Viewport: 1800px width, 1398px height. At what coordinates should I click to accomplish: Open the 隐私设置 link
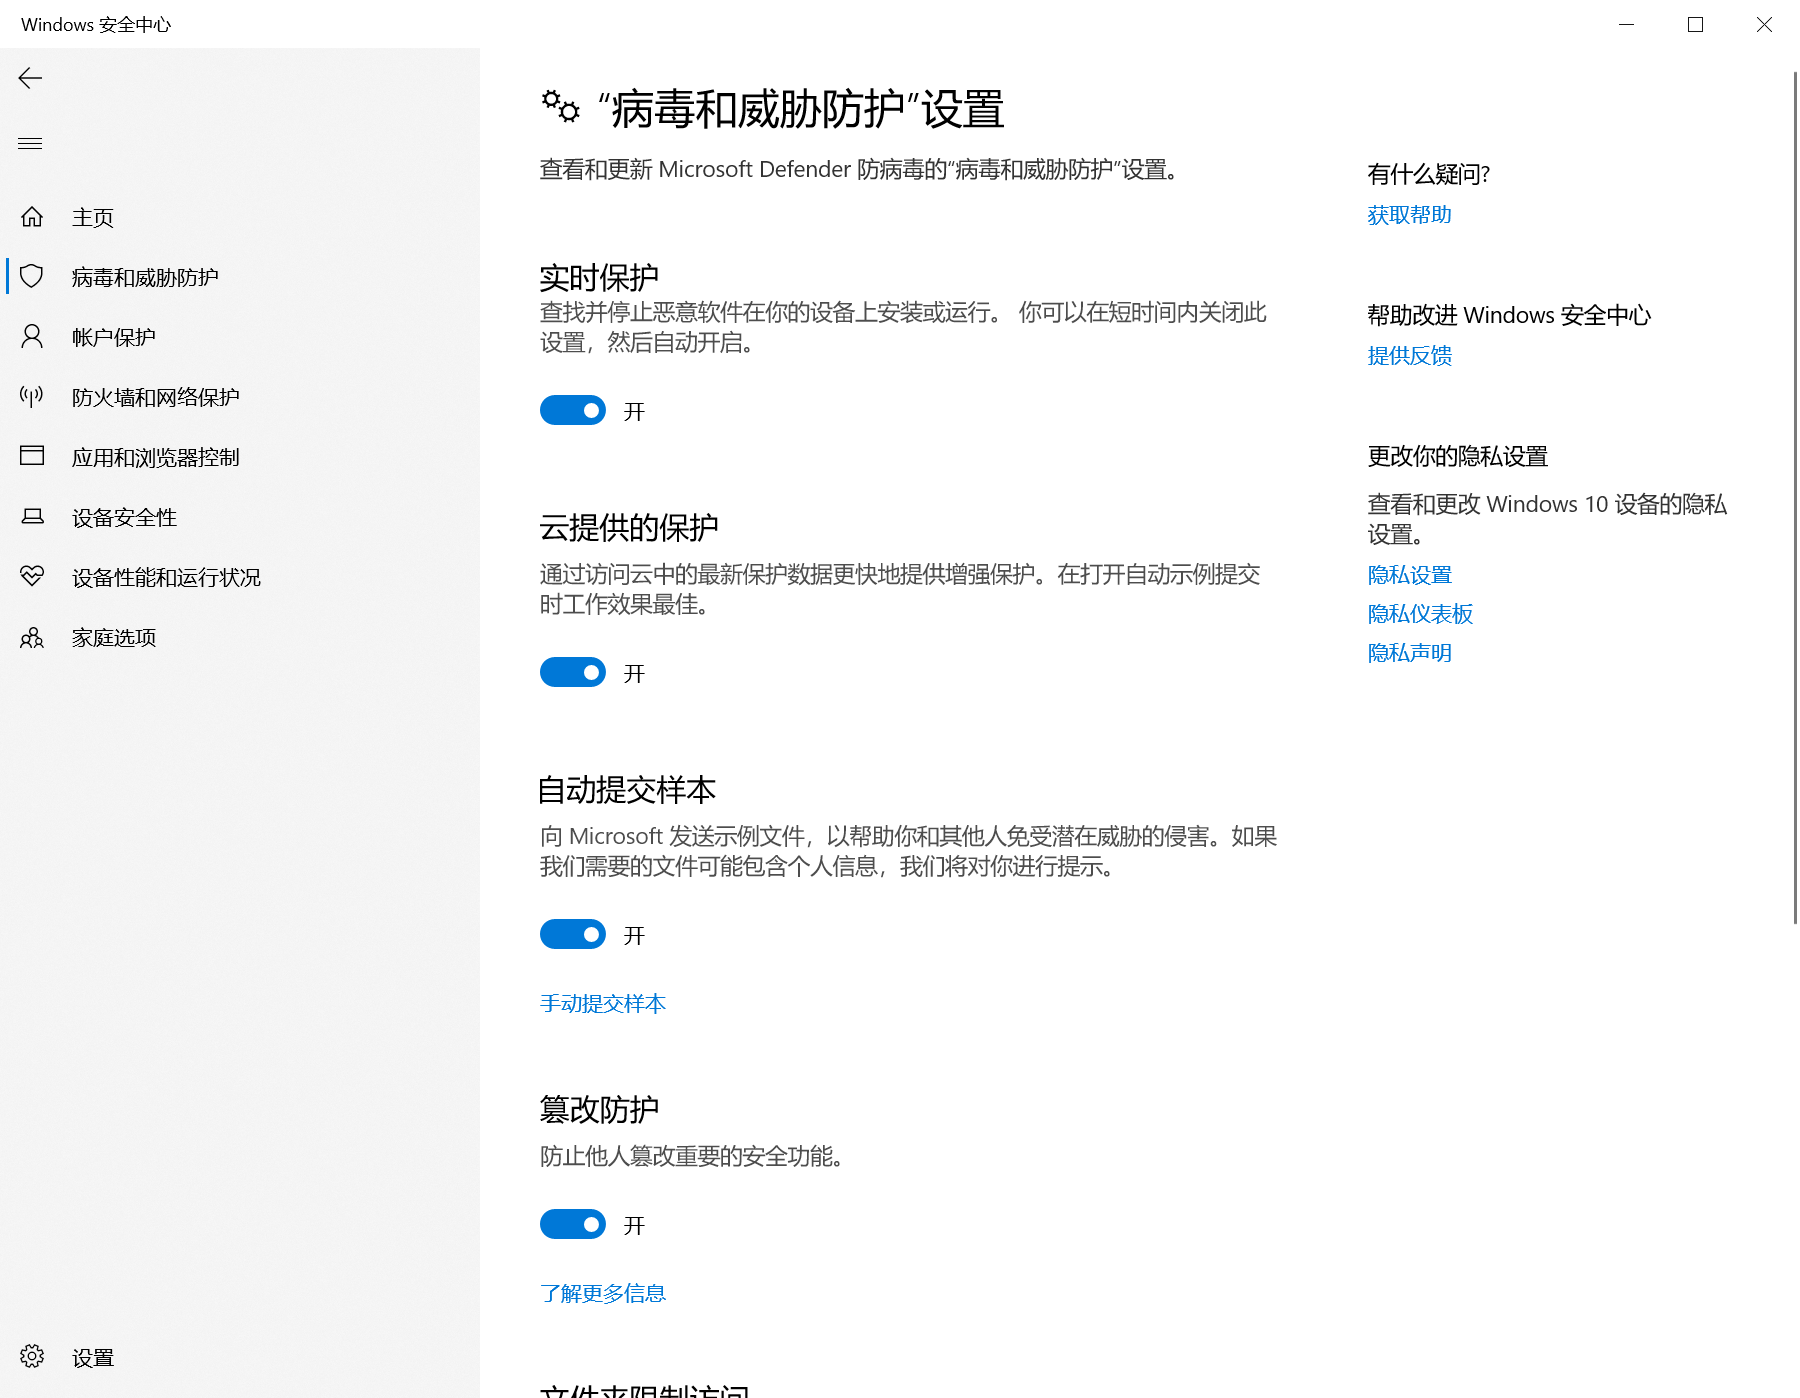point(1409,575)
